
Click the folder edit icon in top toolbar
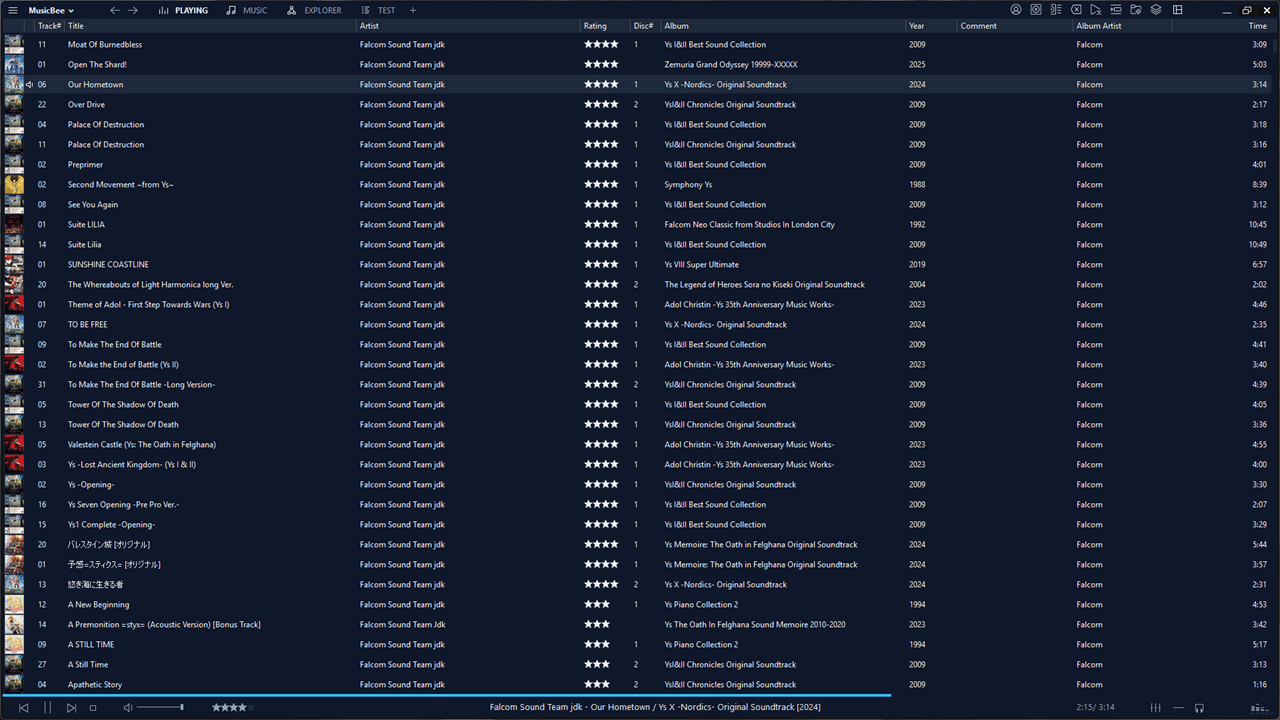pos(1136,10)
